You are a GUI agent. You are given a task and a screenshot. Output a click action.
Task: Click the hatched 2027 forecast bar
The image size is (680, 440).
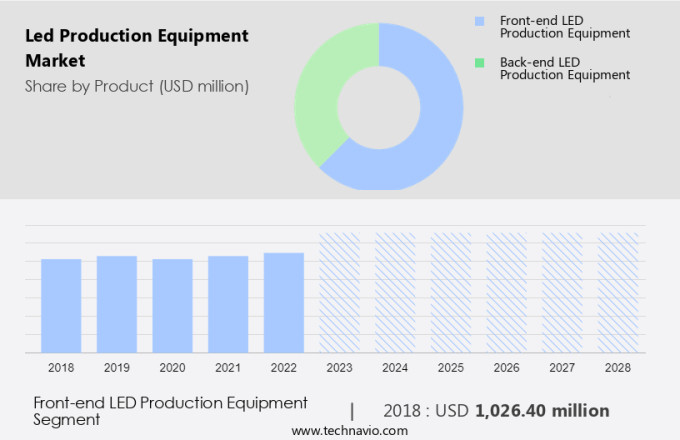(x=562, y=292)
